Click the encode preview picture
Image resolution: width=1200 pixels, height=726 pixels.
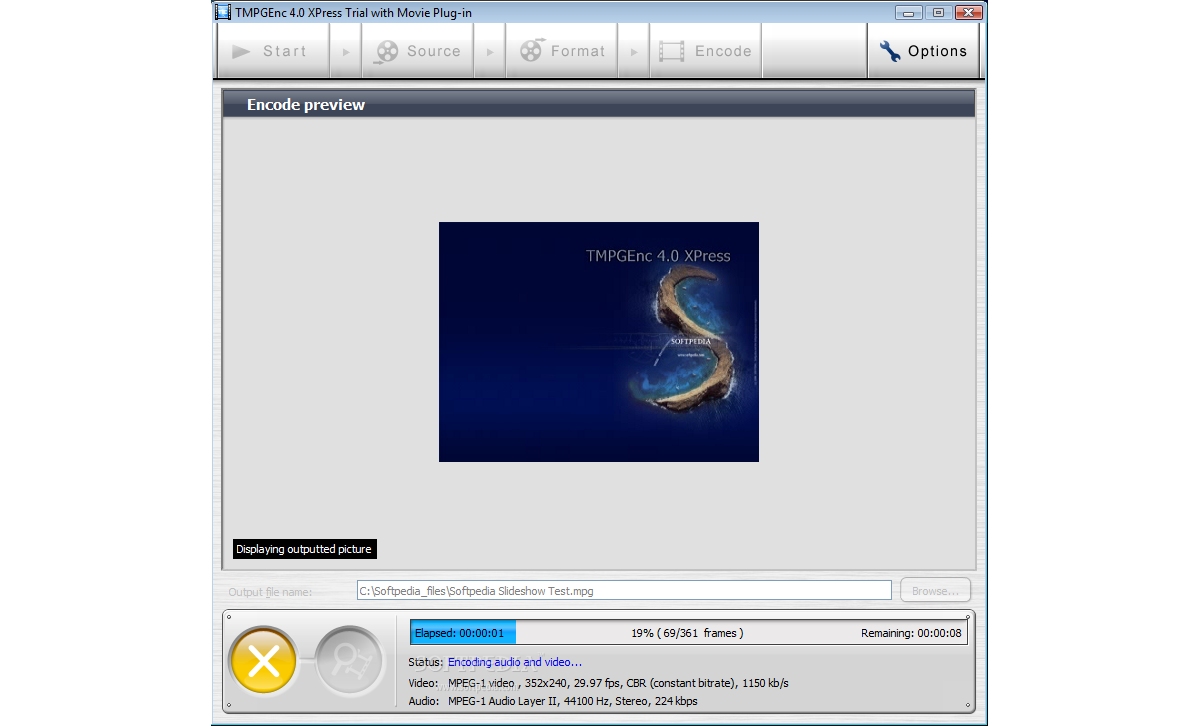[599, 342]
